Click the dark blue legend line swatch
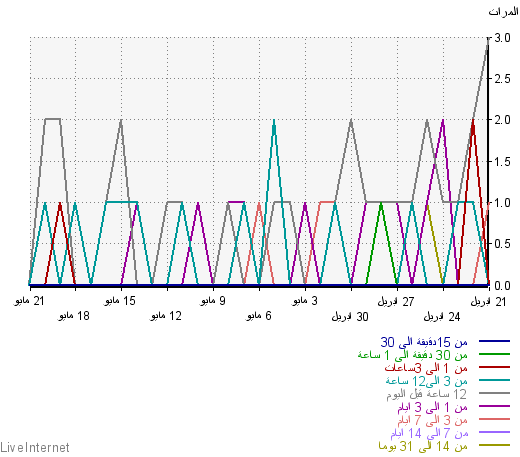Screen dimensions: 520x457 point(494,341)
